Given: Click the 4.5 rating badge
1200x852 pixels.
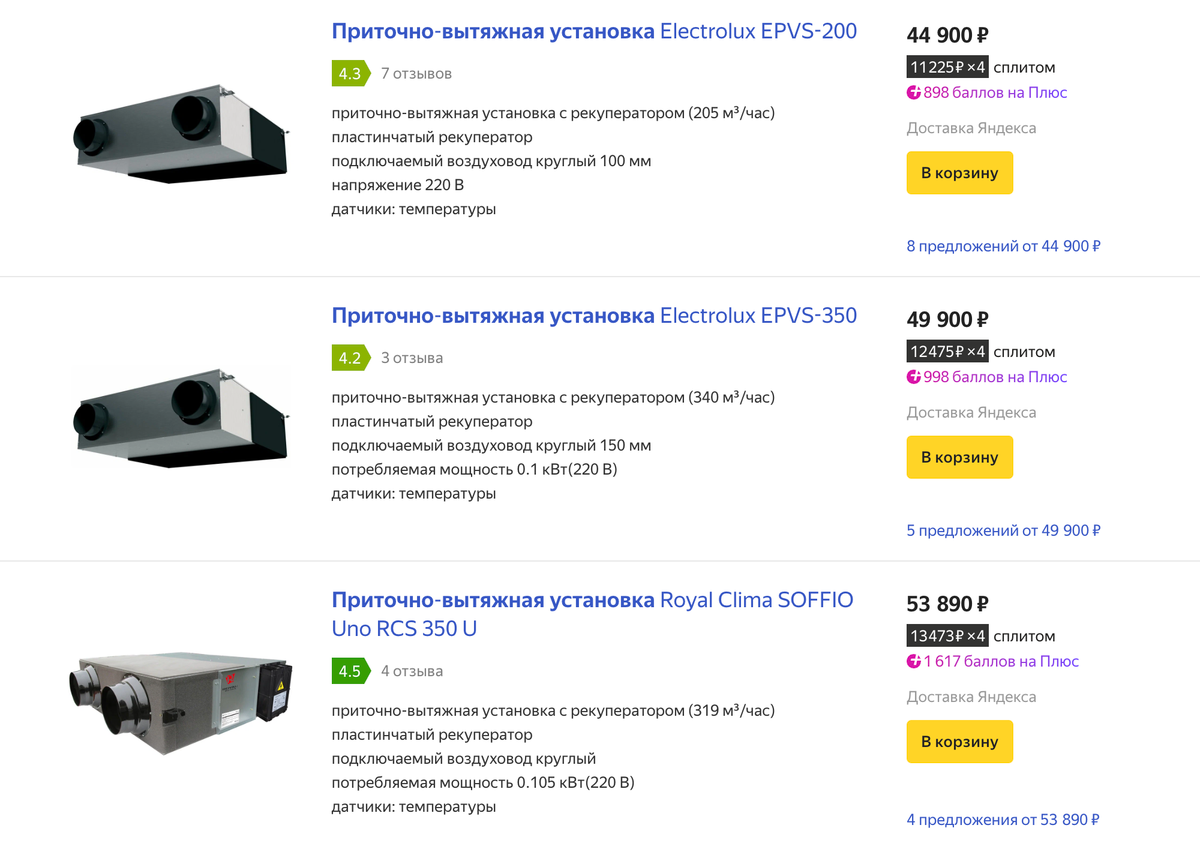Looking at the screenshot, I should [x=349, y=671].
